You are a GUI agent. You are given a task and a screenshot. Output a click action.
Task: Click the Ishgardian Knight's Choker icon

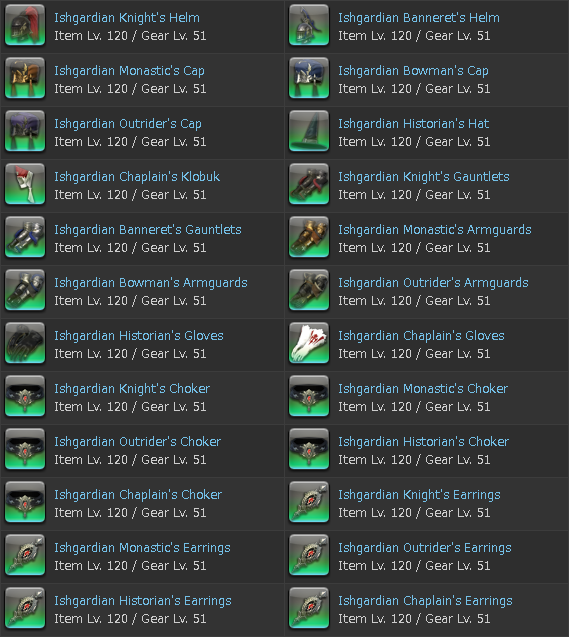coord(25,396)
